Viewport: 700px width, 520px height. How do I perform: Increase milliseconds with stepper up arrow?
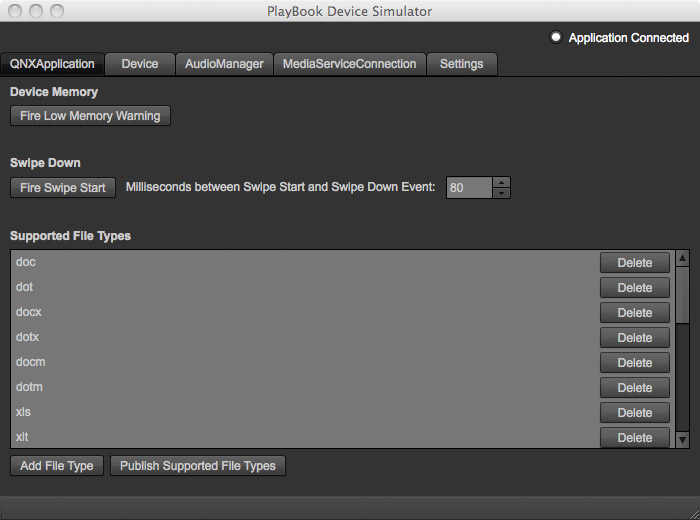point(501,182)
